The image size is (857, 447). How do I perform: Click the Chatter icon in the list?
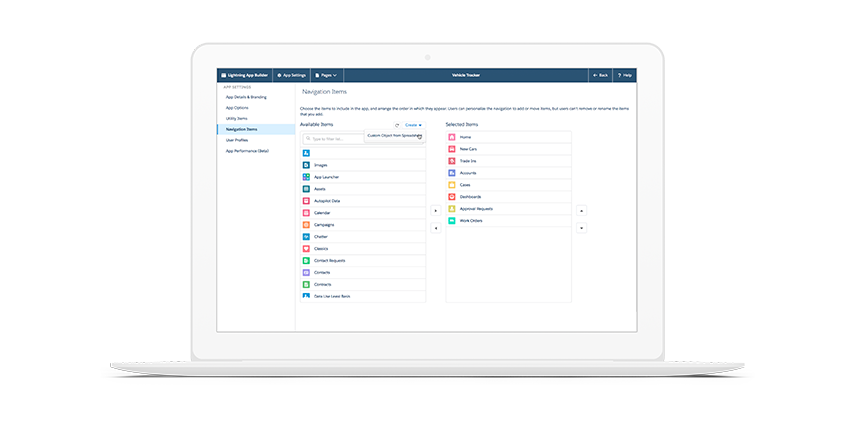click(x=307, y=237)
